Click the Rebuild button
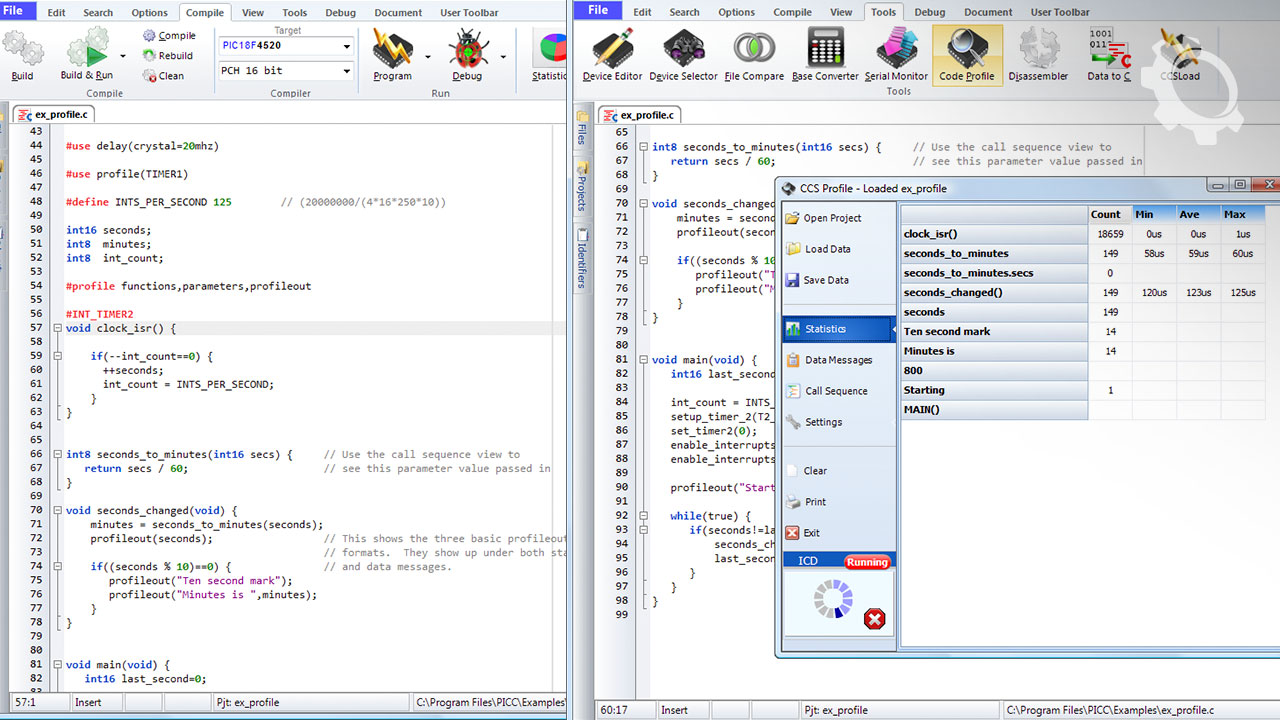This screenshot has height=720, width=1280. point(168,56)
